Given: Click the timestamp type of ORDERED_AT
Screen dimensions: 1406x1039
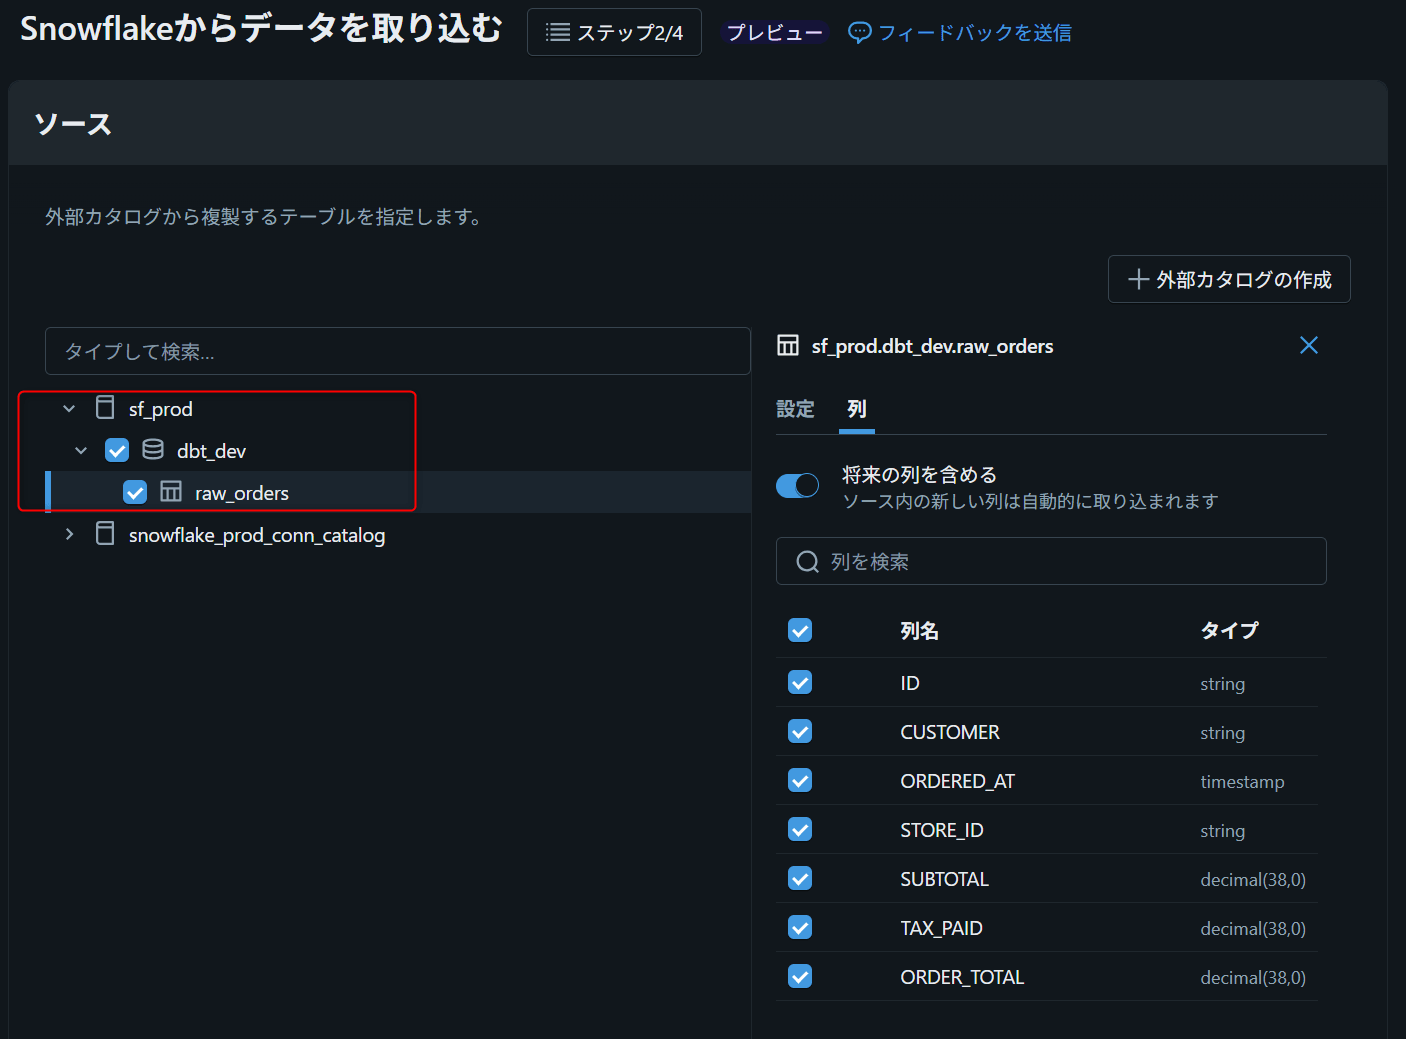Looking at the screenshot, I should [x=1243, y=782].
